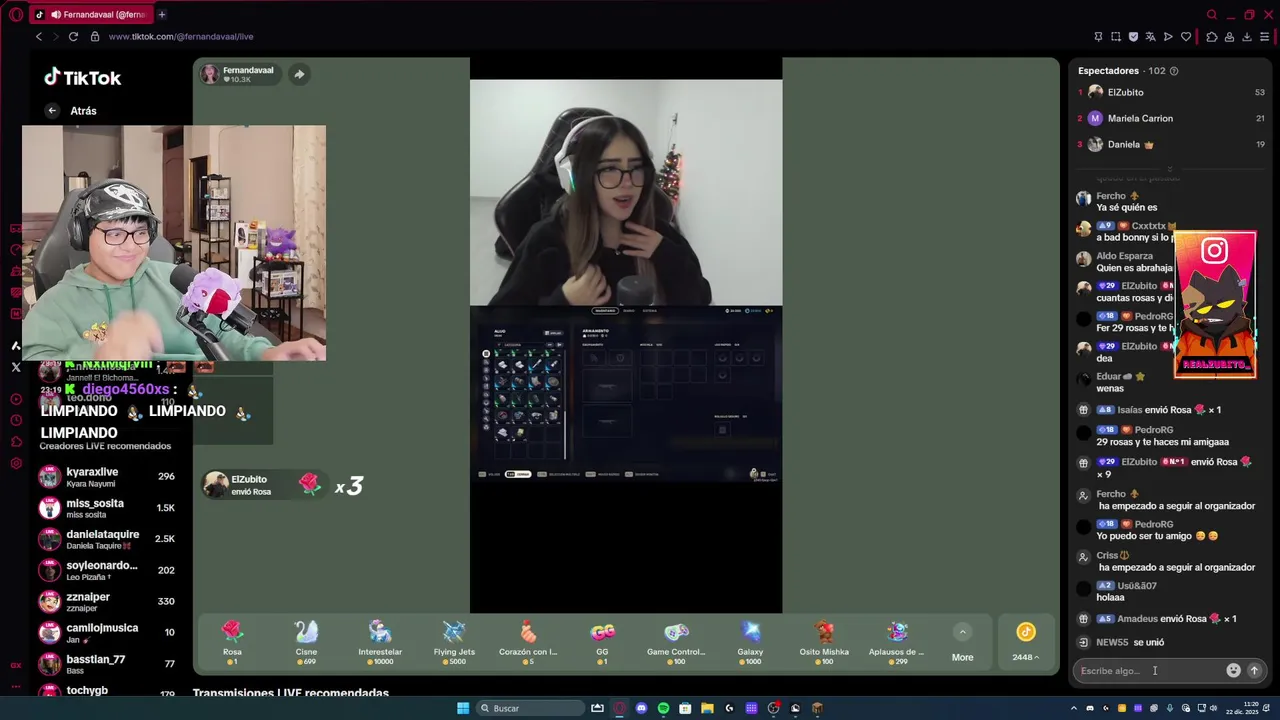The image size is (1280, 720).
Task: Send the Osito Mishka gift
Action: [824, 642]
